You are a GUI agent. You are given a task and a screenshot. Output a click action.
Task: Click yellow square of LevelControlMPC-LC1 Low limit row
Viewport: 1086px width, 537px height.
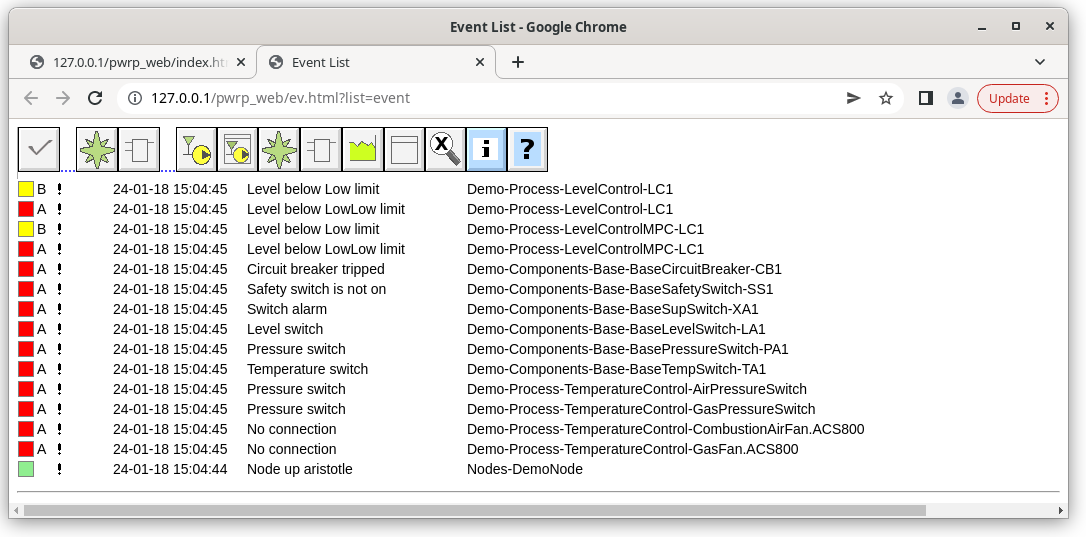pos(26,229)
